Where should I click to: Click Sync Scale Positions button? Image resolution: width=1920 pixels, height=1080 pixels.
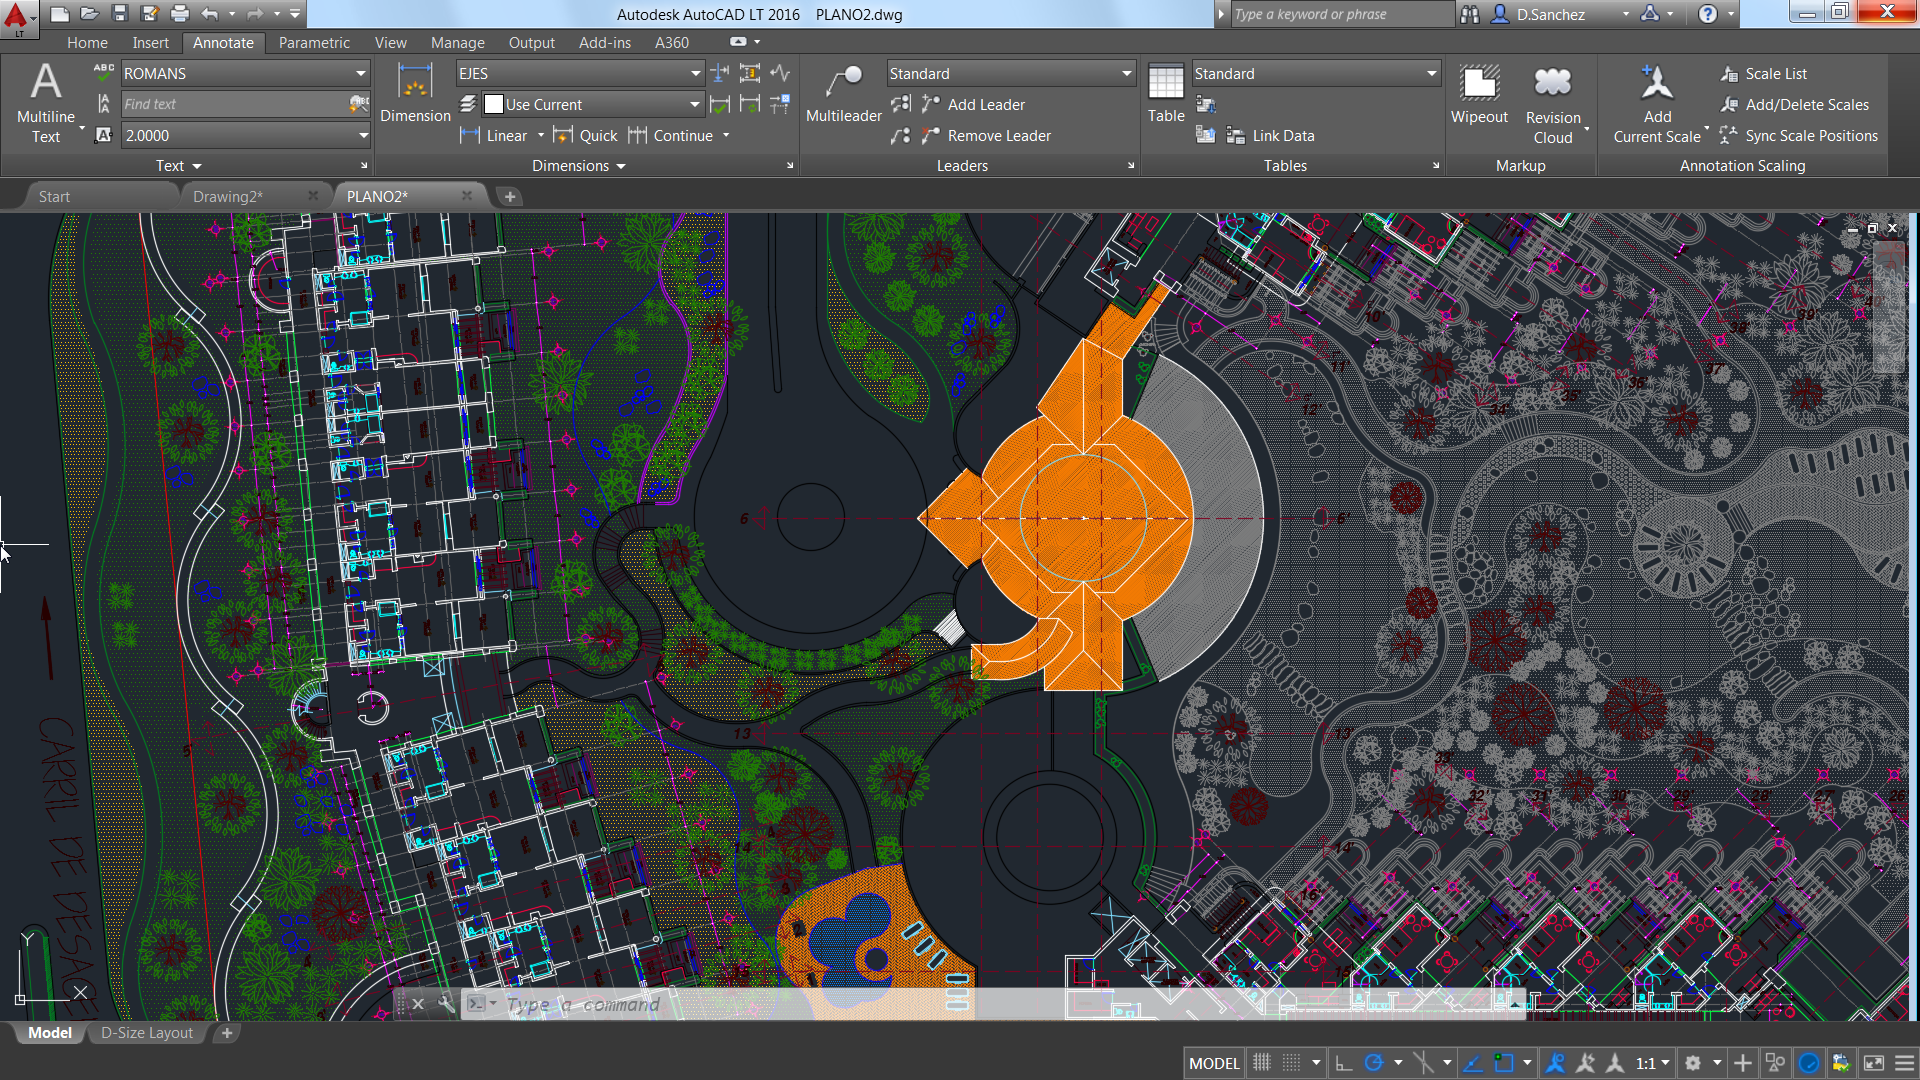pyautogui.click(x=1811, y=136)
